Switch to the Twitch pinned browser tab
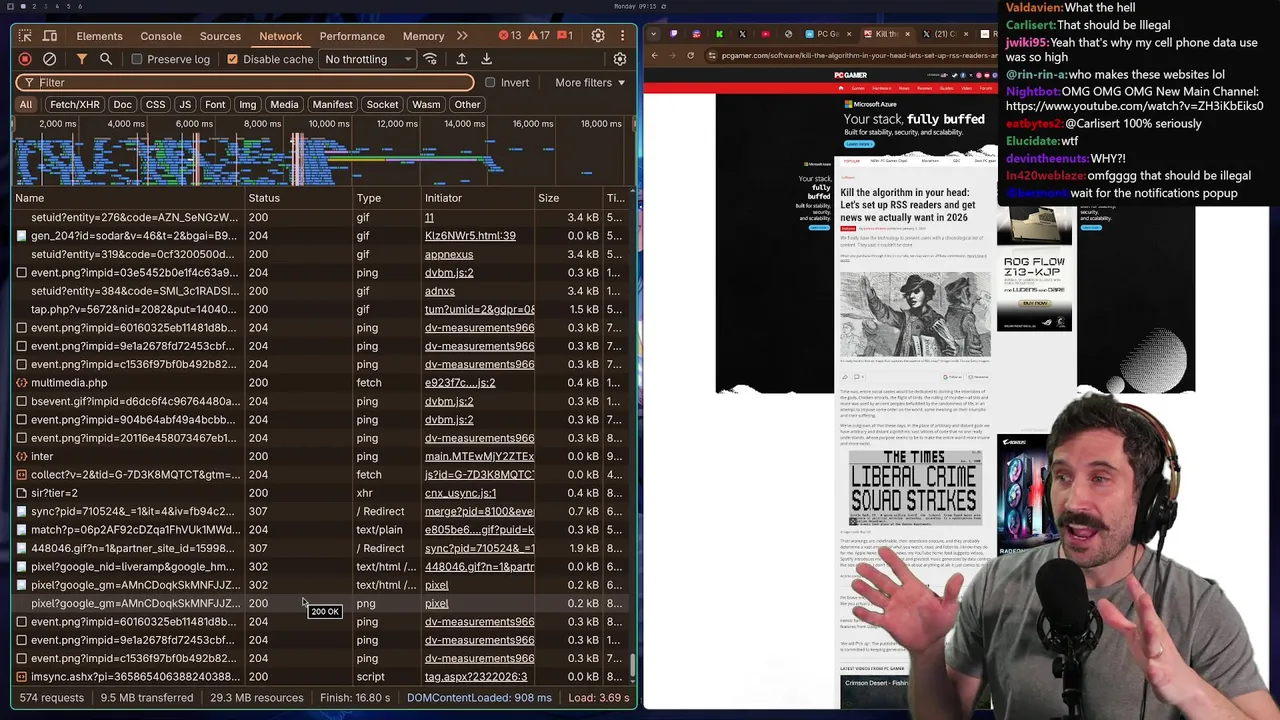The image size is (1280, 720). pos(673,34)
